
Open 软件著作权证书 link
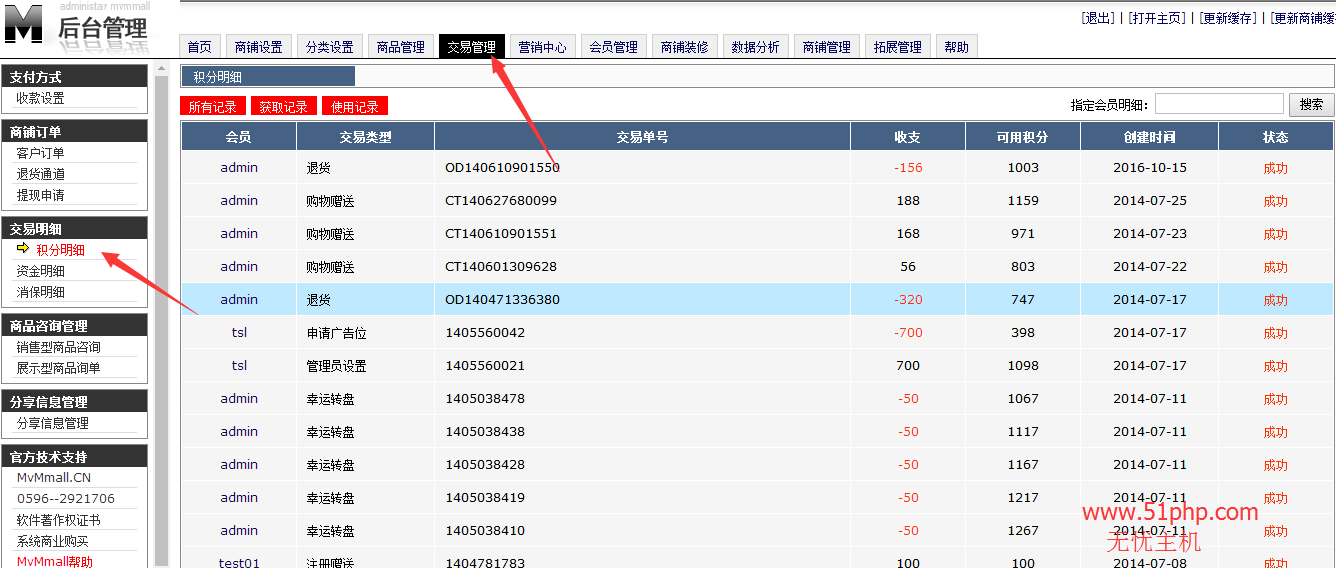(x=58, y=520)
